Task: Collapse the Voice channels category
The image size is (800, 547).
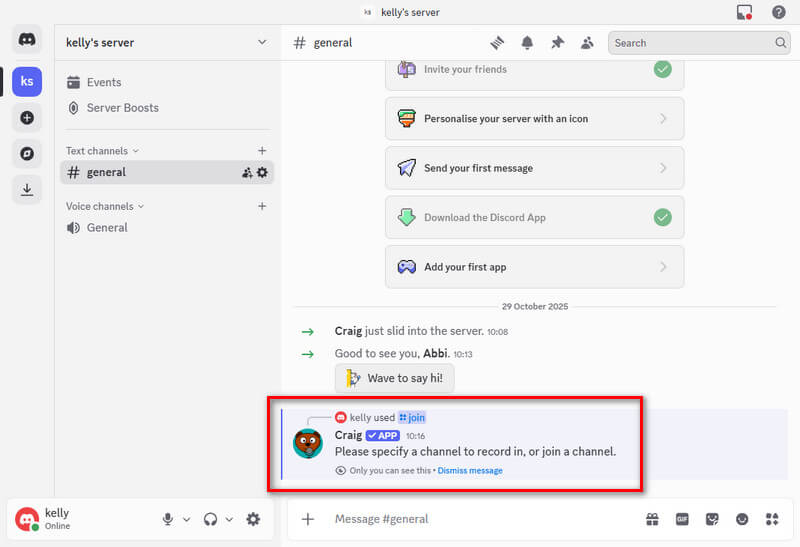Action: pyautogui.click(x=105, y=207)
